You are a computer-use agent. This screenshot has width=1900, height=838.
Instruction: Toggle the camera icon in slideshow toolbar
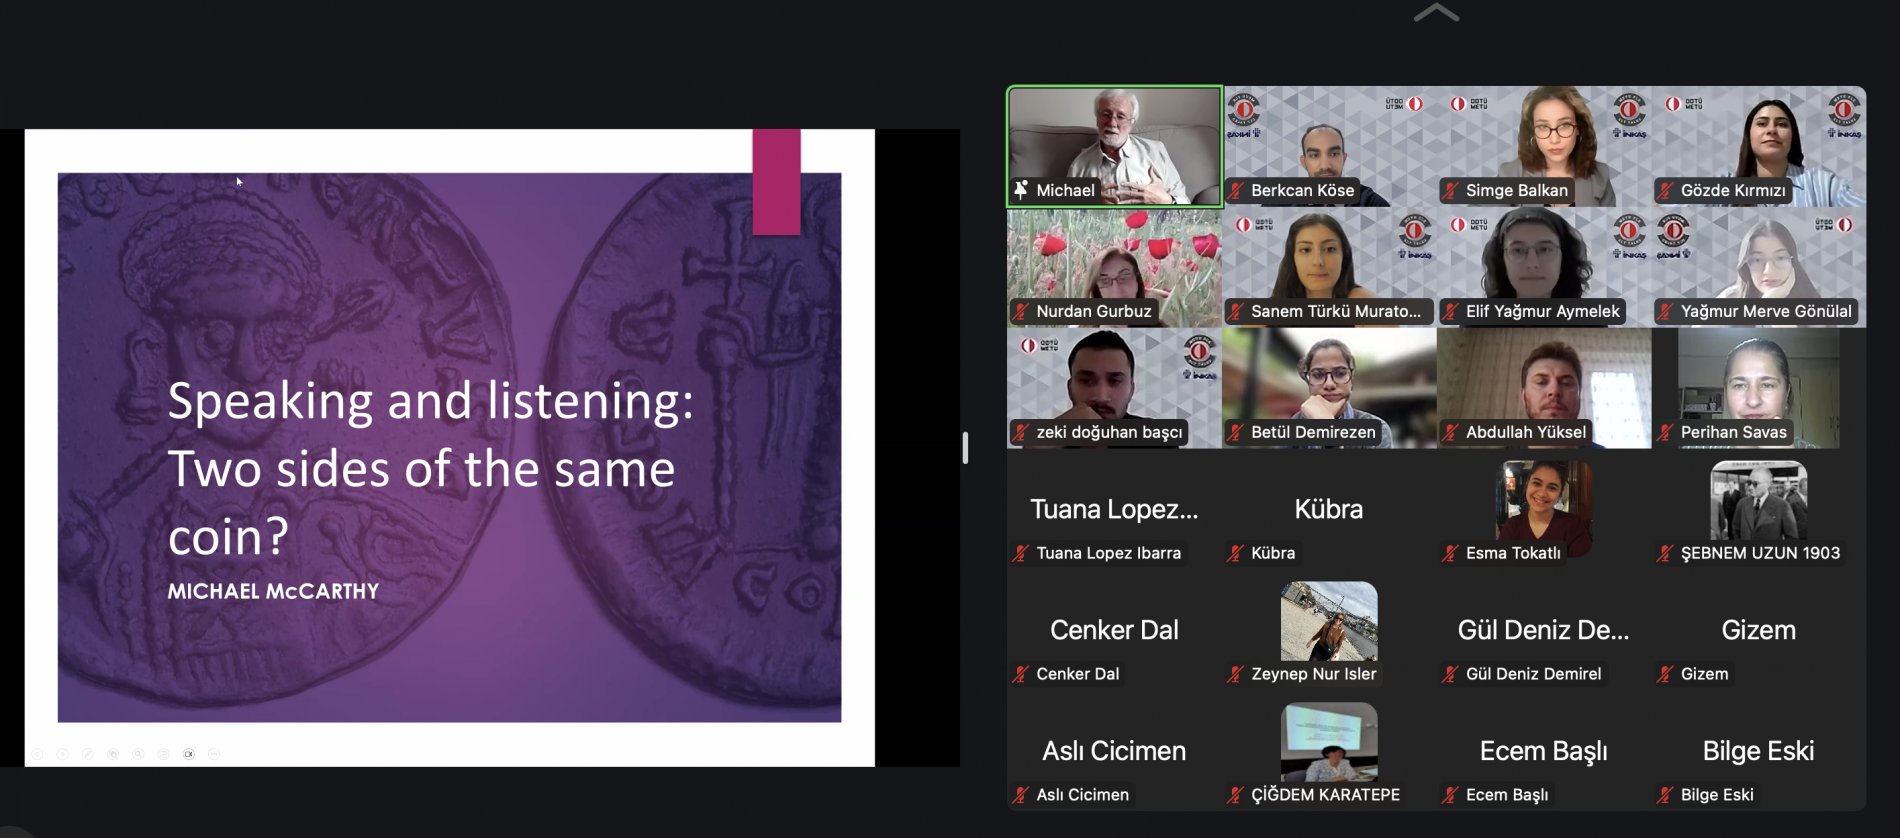[x=189, y=754]
